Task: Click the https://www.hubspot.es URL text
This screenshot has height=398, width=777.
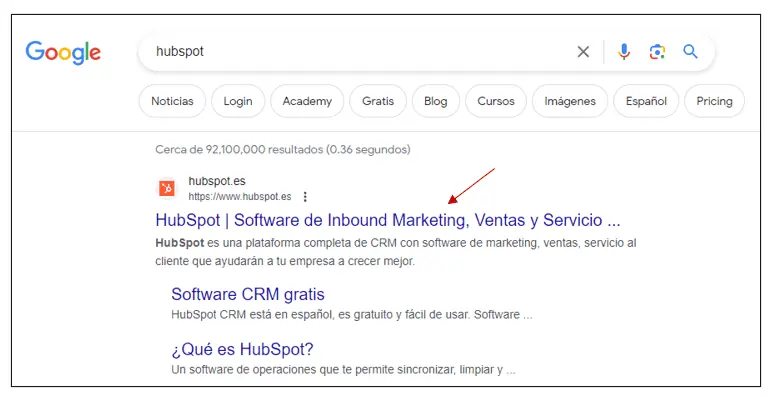Action: pos(240,197)
